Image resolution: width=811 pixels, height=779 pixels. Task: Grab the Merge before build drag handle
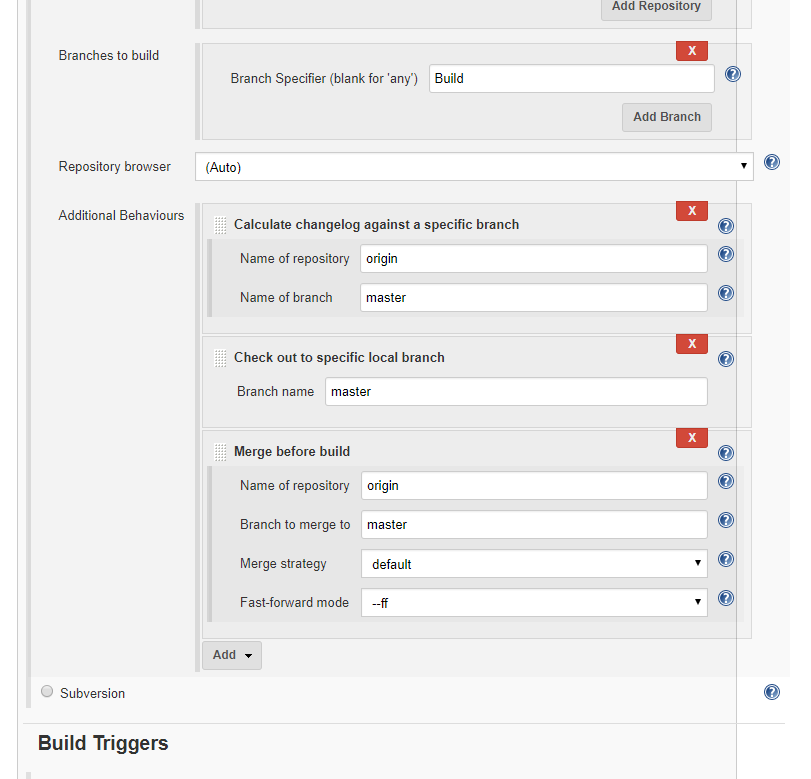(220, 452)
